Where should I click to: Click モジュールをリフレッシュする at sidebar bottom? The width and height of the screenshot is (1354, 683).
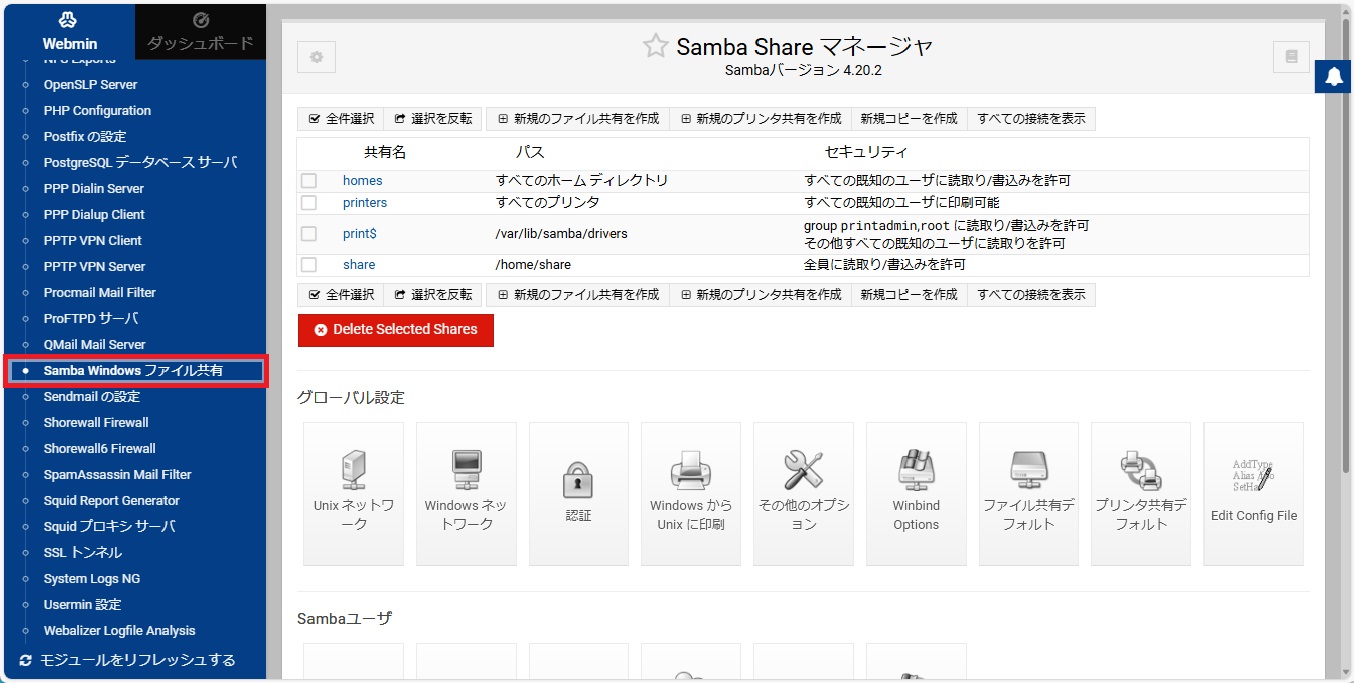click(x=128, y=660)
